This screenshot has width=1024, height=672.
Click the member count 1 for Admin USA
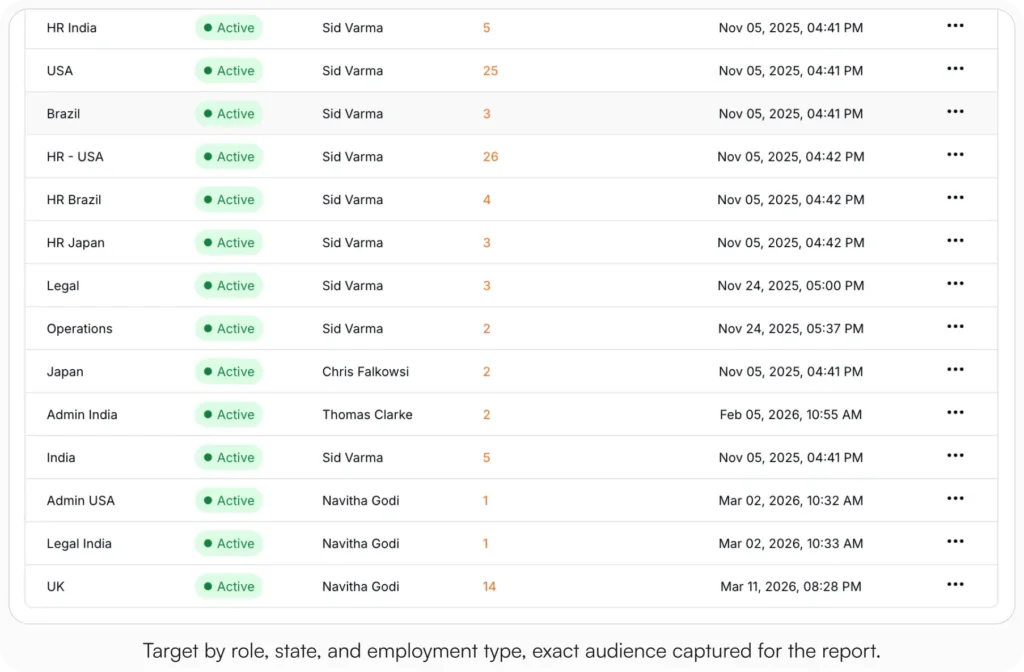point(485,501)
